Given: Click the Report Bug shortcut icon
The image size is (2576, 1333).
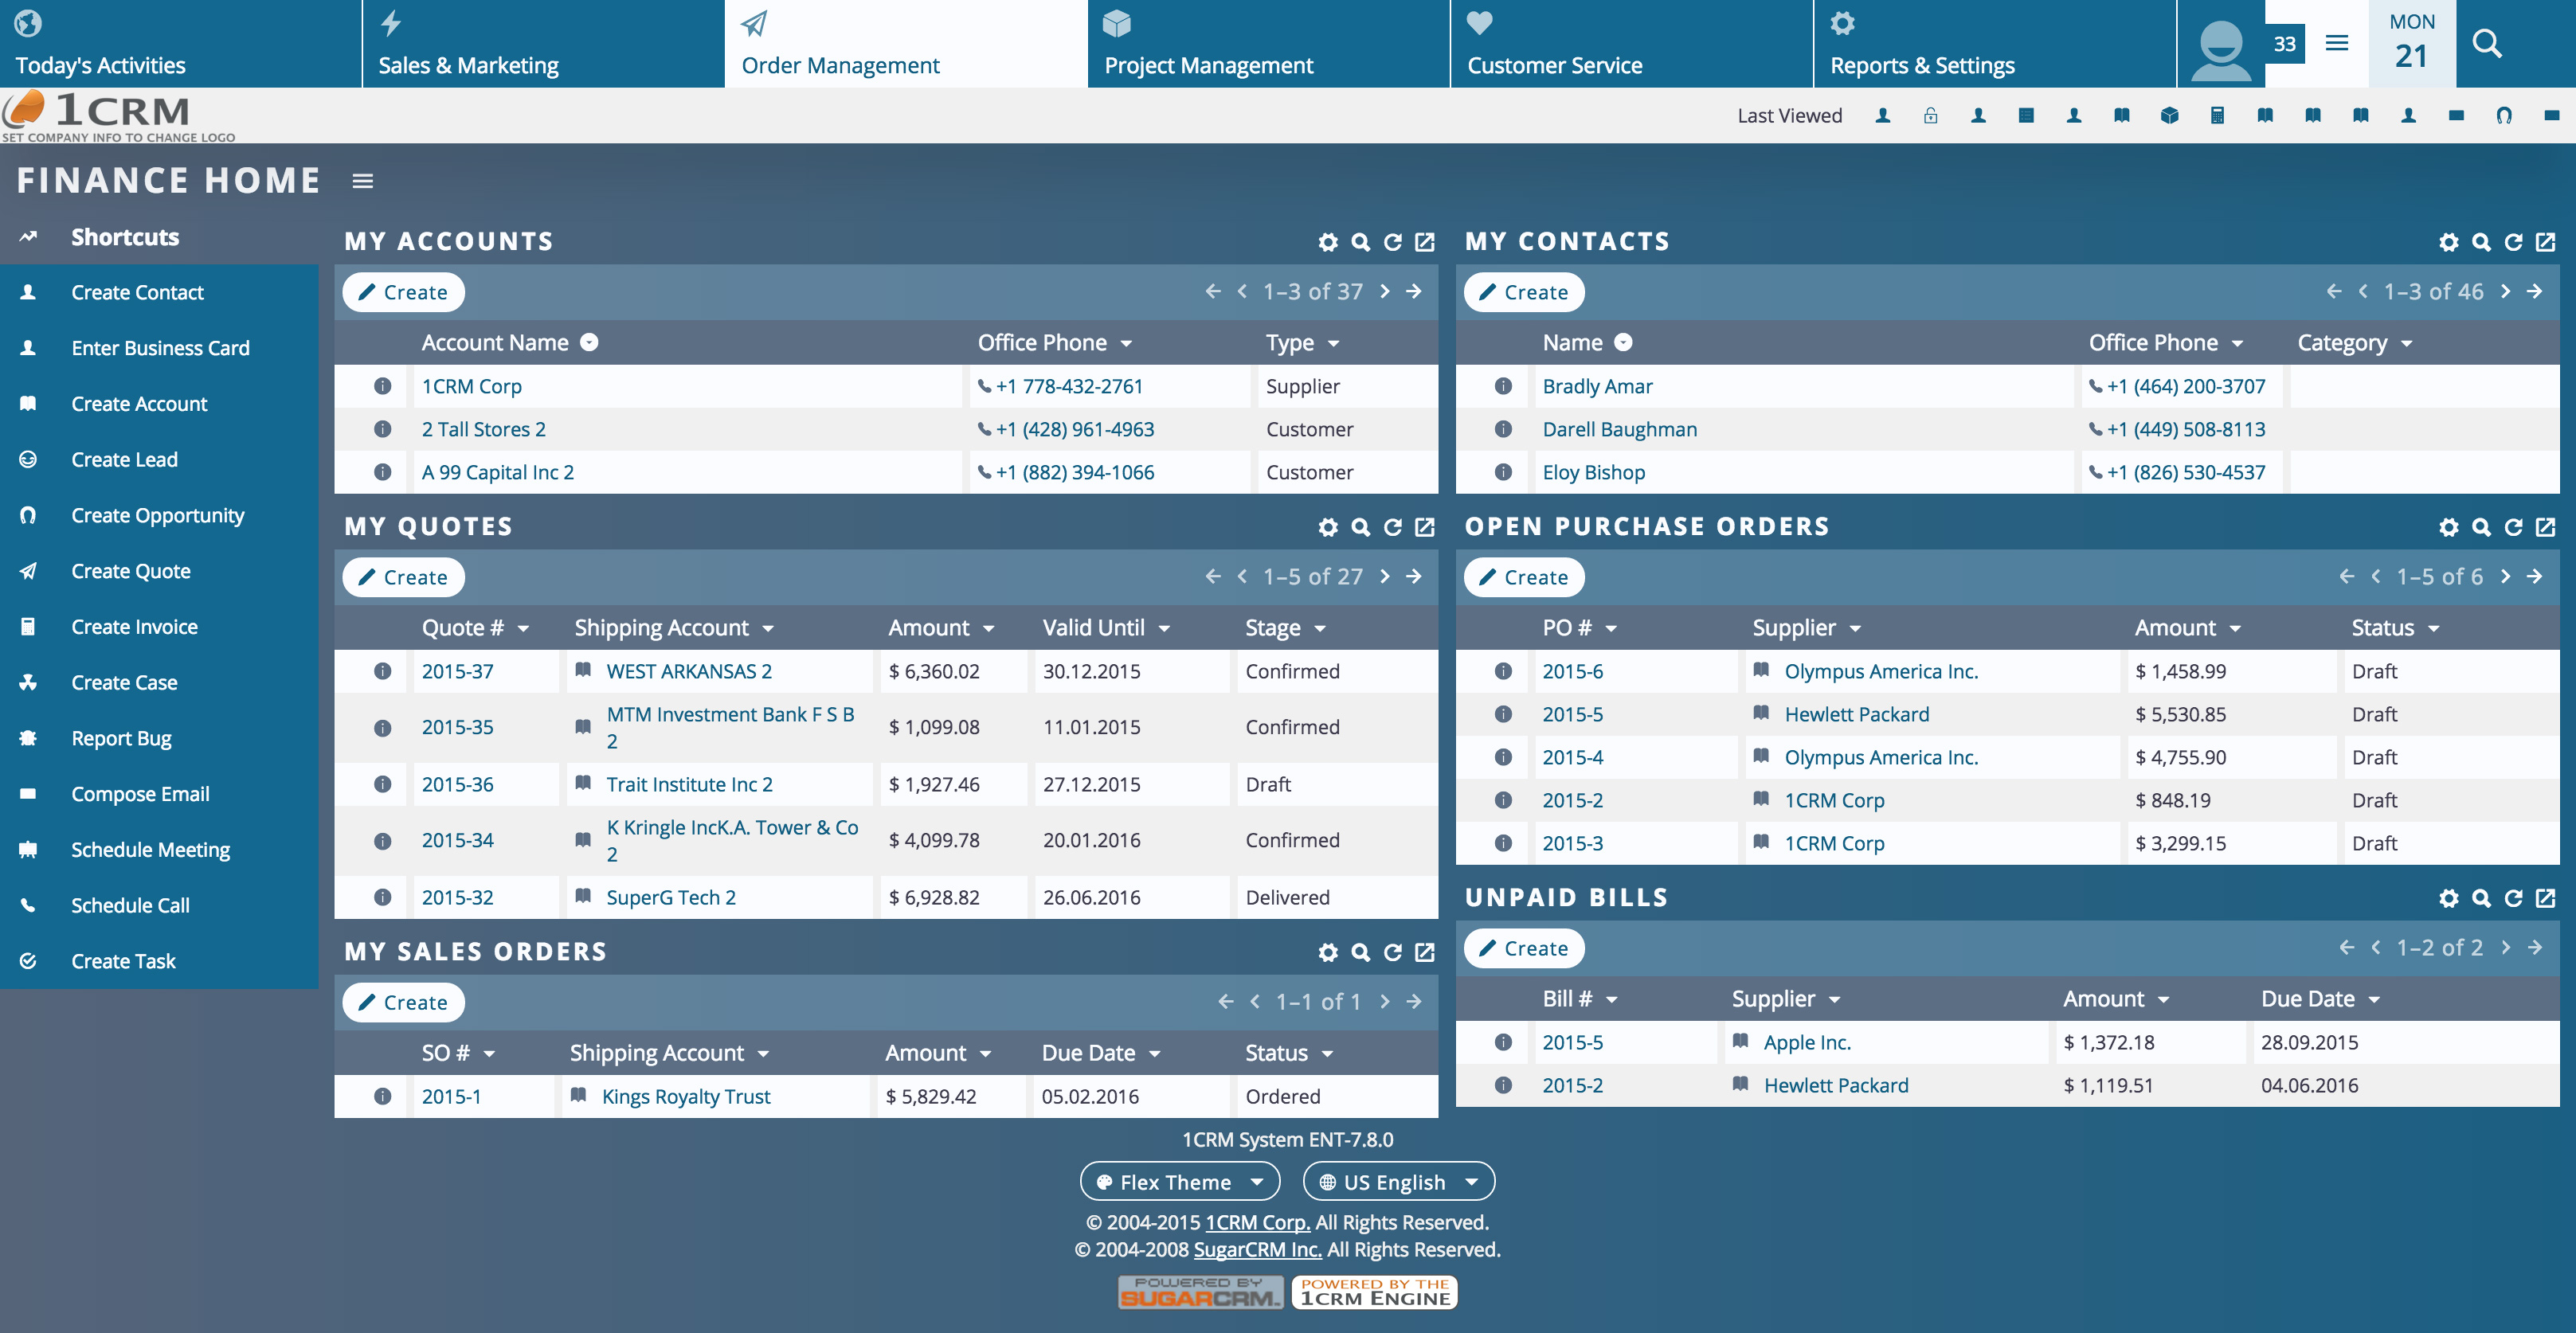Looking at the screenshot, I should point(27,738).
